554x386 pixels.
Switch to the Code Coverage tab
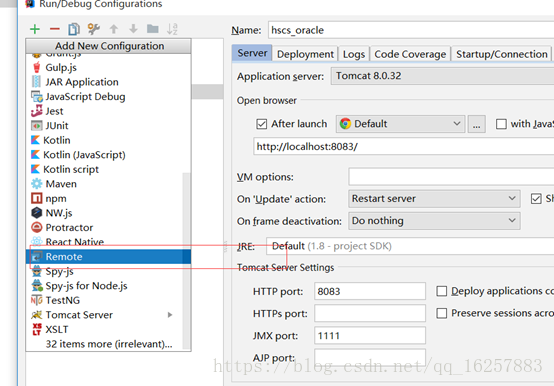[x=410, y=54]
